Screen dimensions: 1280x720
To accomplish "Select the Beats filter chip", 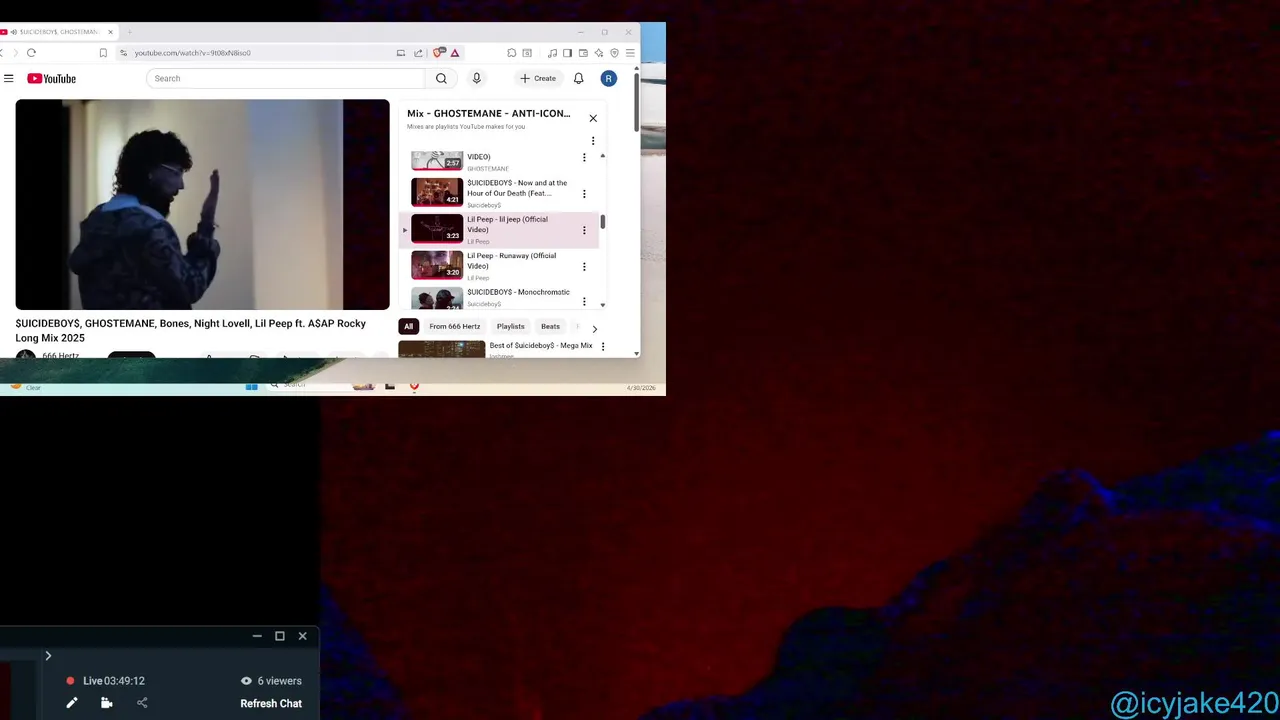I will click(x=550, y=326).
